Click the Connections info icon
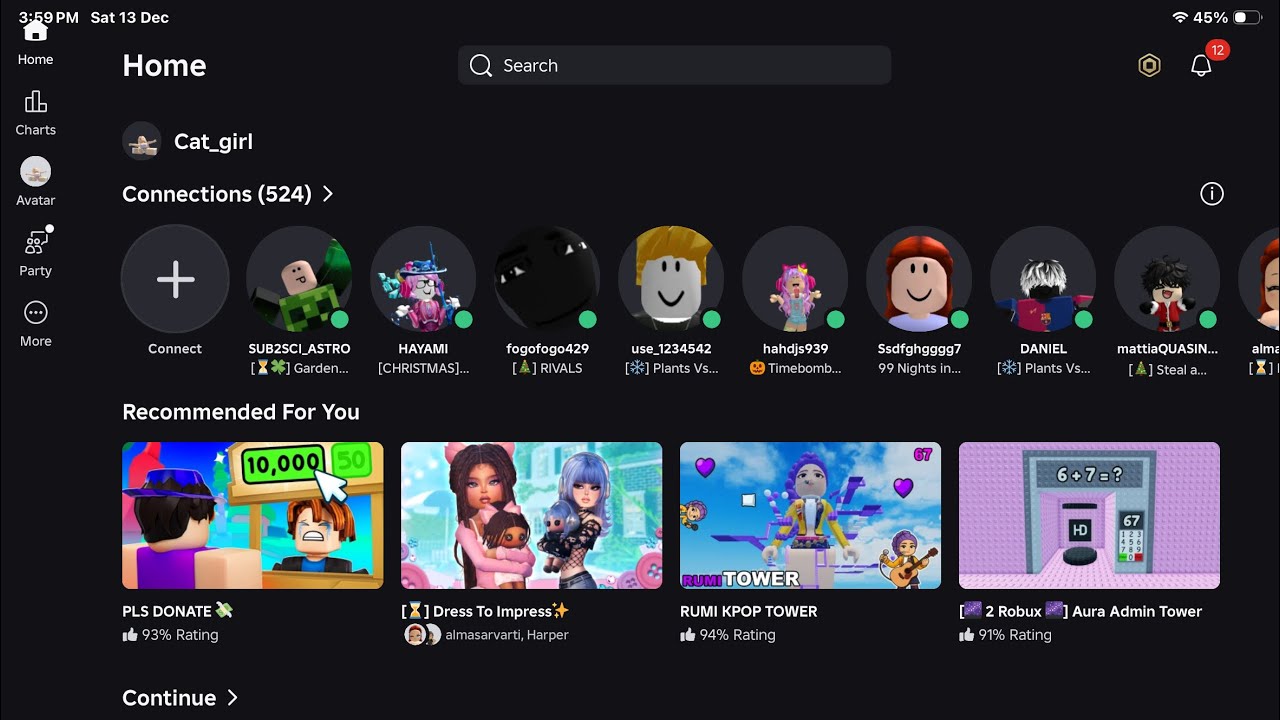Viewport: 1280px width, 720px height. point(1211,194)
